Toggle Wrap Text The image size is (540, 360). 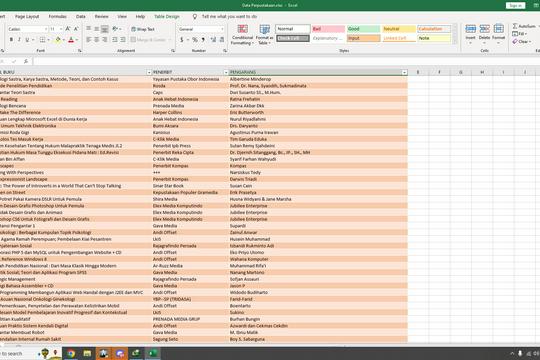tap(143, 29)
